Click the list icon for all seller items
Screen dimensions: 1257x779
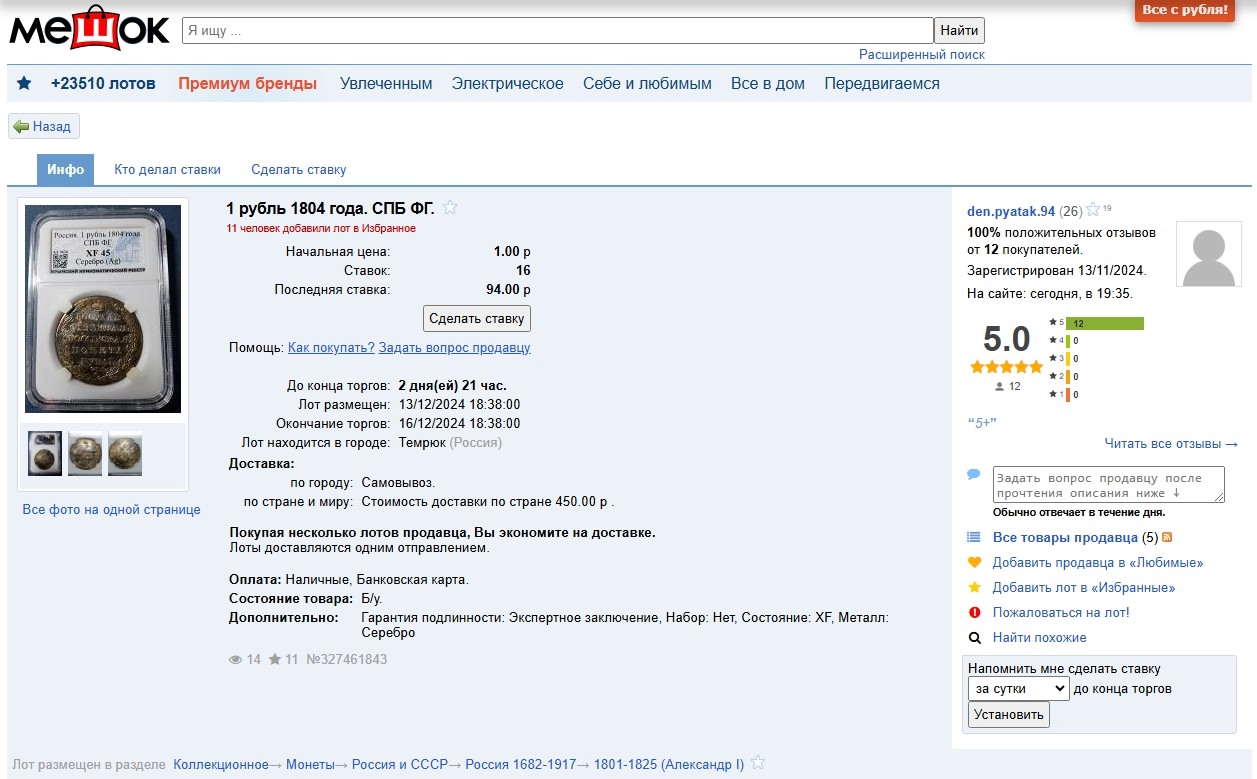974,538
